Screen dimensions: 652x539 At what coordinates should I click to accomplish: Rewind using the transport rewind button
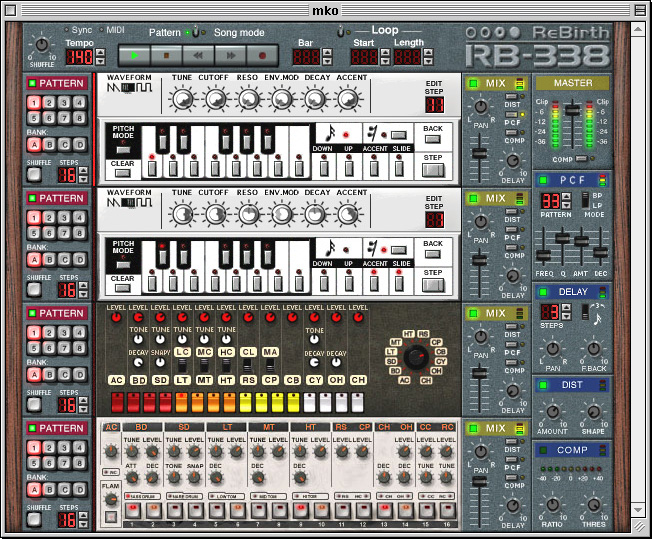(198, 55)
